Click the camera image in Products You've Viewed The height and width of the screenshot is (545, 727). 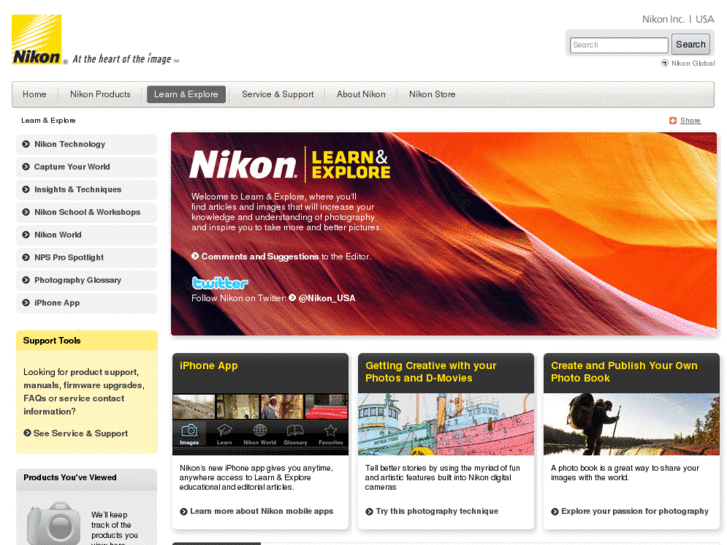coord(54,523)
